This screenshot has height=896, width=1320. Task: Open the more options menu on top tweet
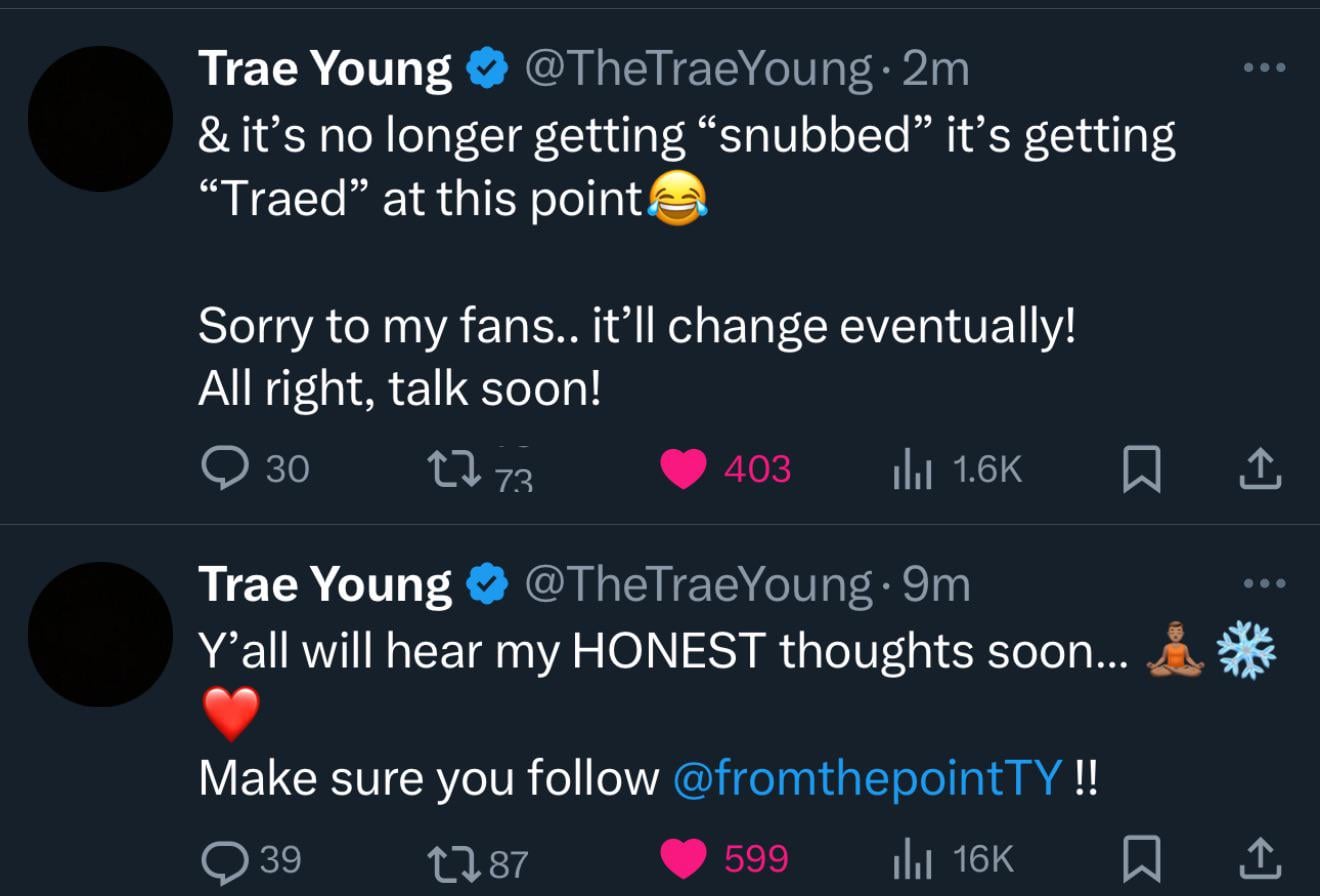(x=1264, y=66)
